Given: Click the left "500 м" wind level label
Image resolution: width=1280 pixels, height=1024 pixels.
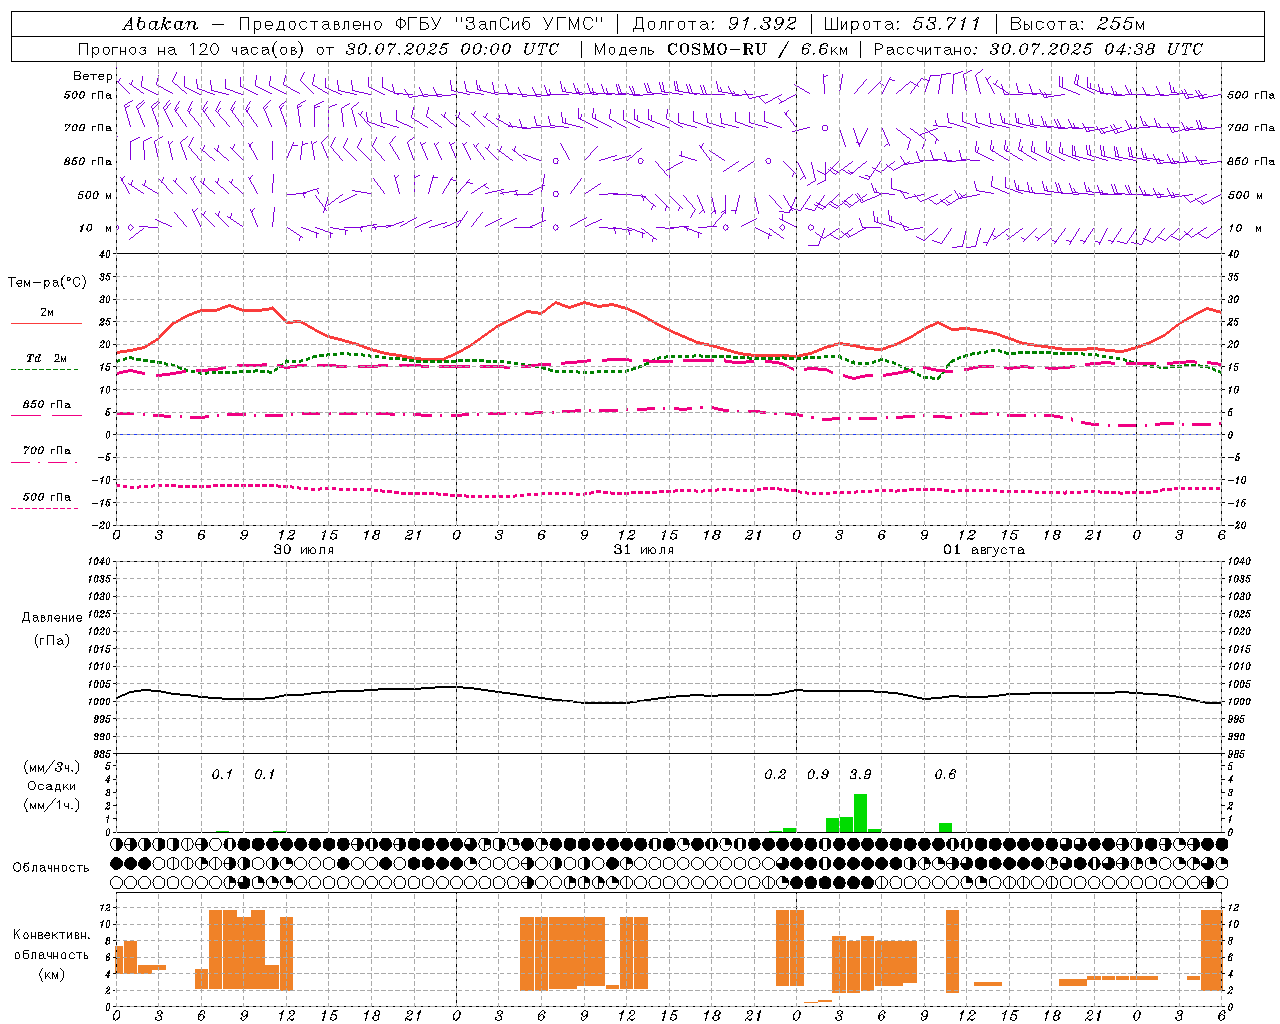Looking at the screenshot, I should 95,195.
